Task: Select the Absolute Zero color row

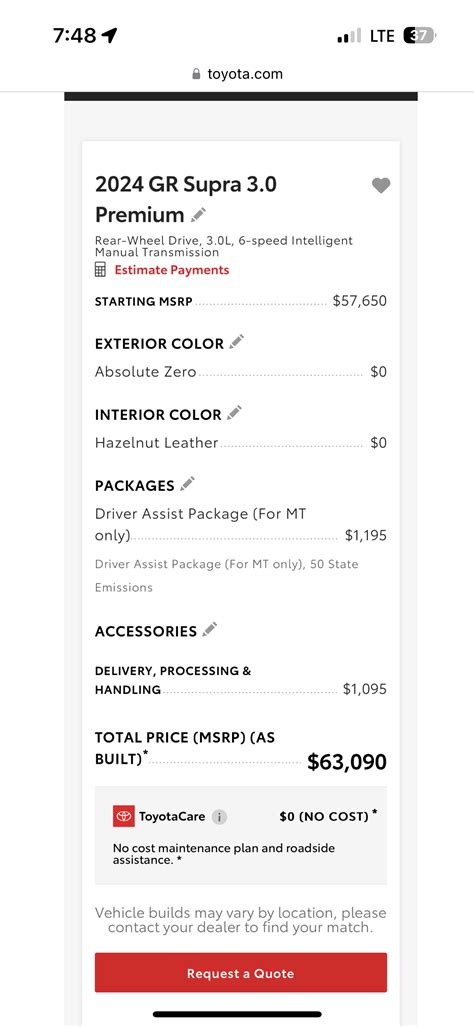Action: [241, 372]
